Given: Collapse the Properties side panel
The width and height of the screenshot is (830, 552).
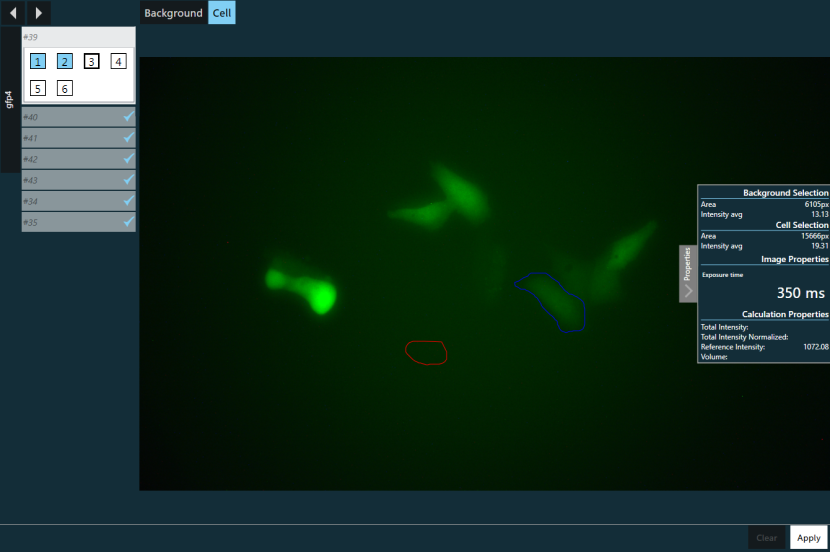Looking at the screenshot, I should click(688, 274).
